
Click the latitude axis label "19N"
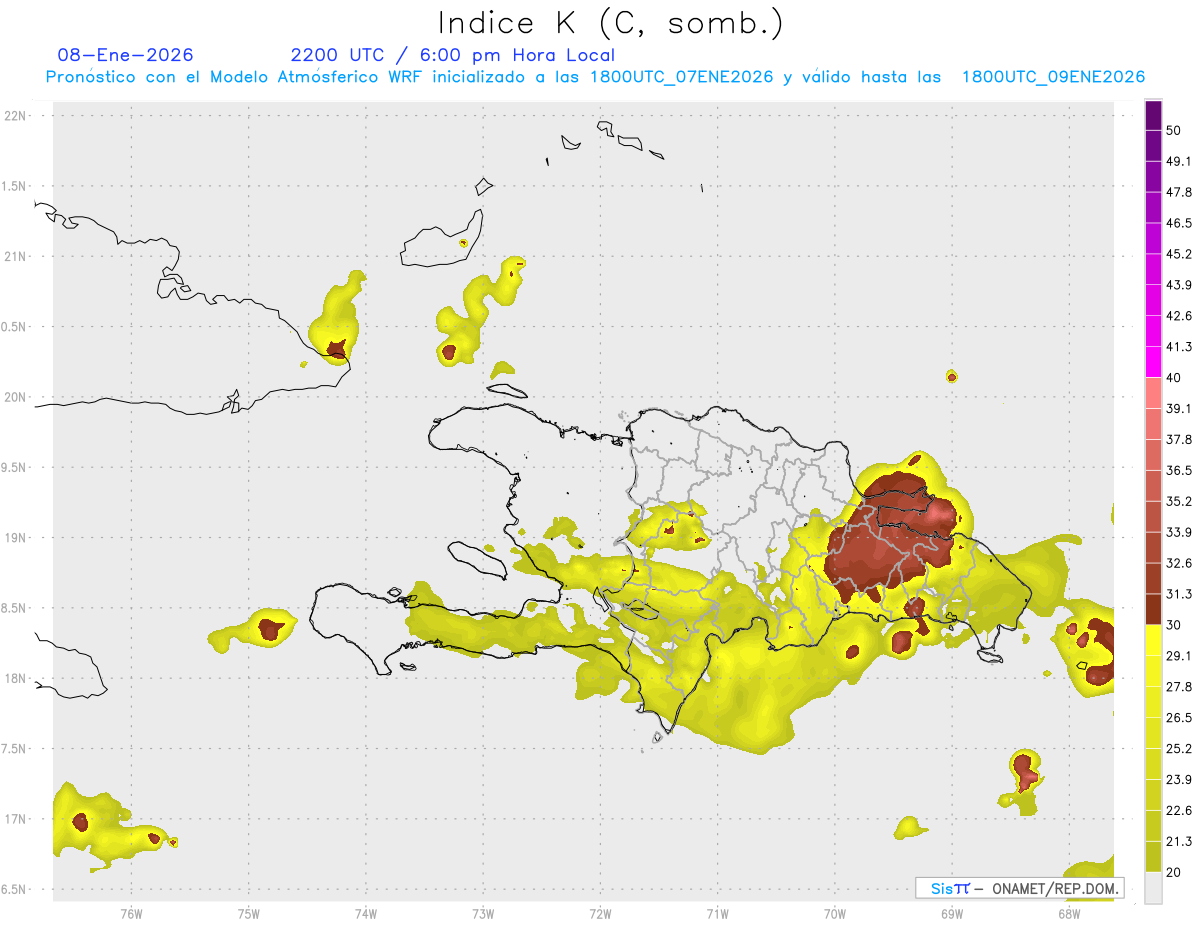pos(16,538)
